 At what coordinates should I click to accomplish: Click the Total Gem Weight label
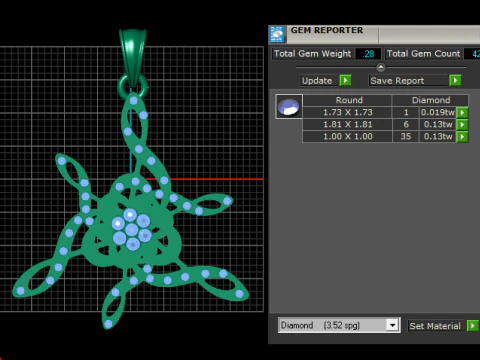point(312,54)
